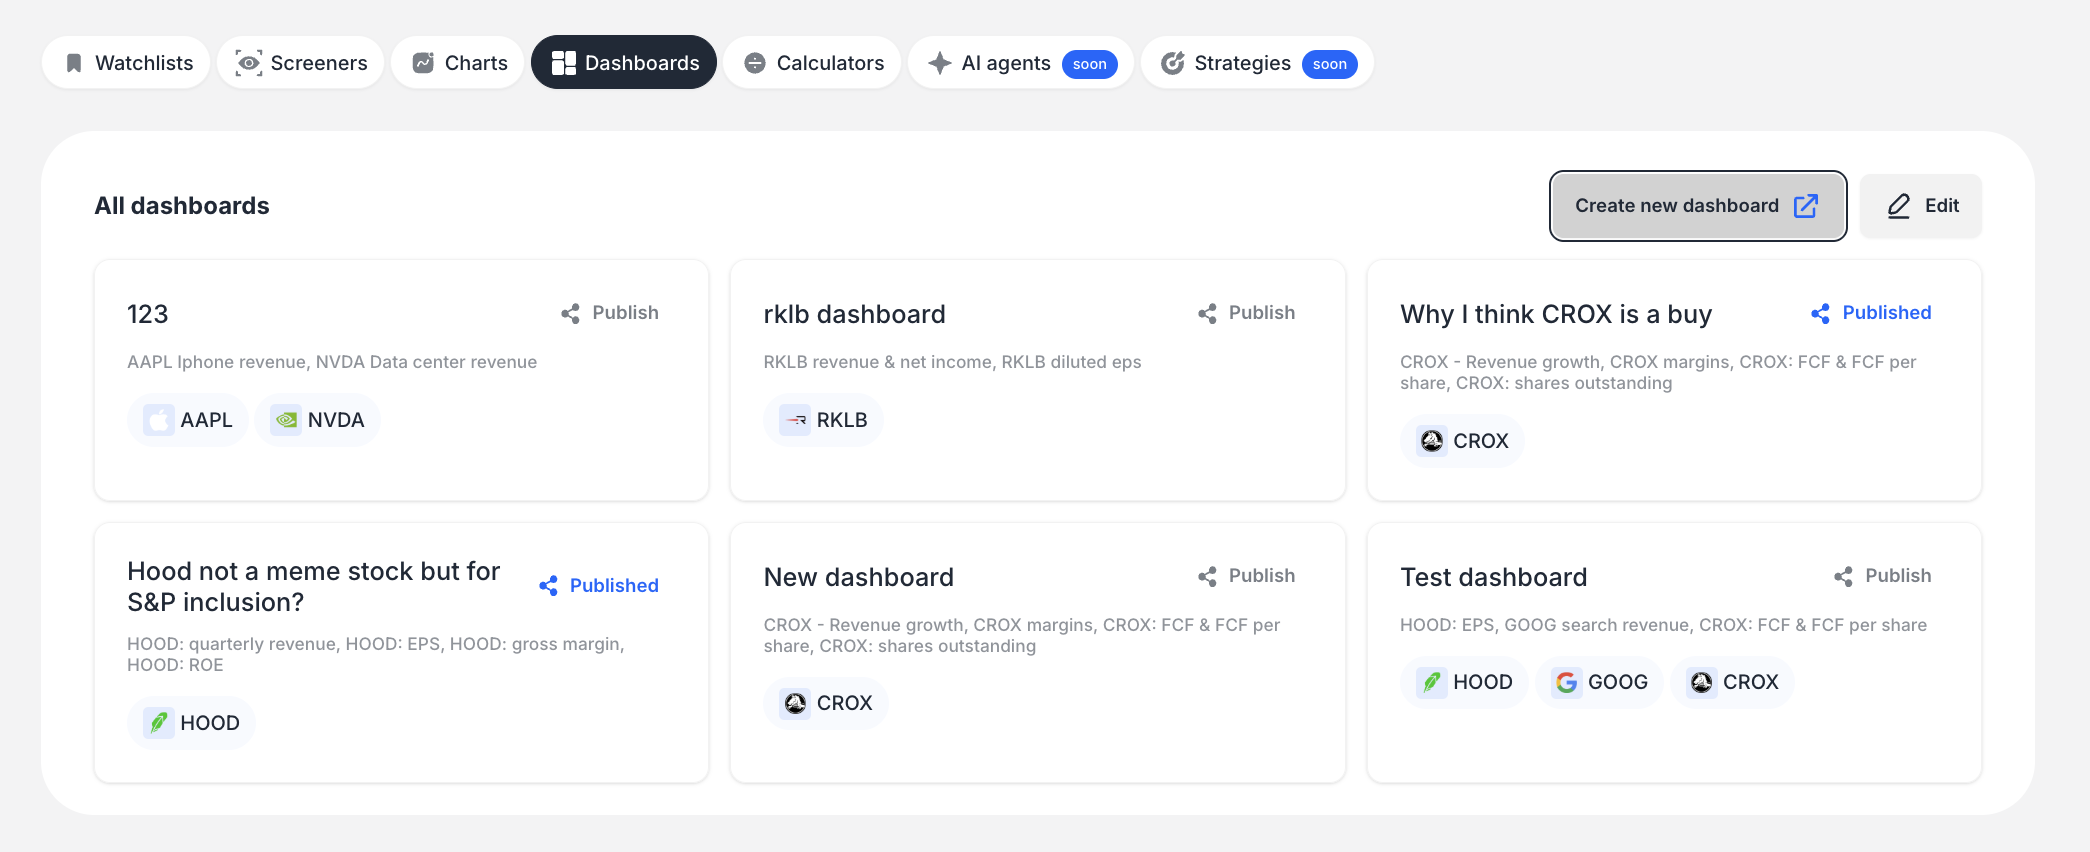Image resolution: width=2090 pixels, height=852 pixels.
Task: Open Hood not a meme stock dashboard title
Action: point(314,586)
